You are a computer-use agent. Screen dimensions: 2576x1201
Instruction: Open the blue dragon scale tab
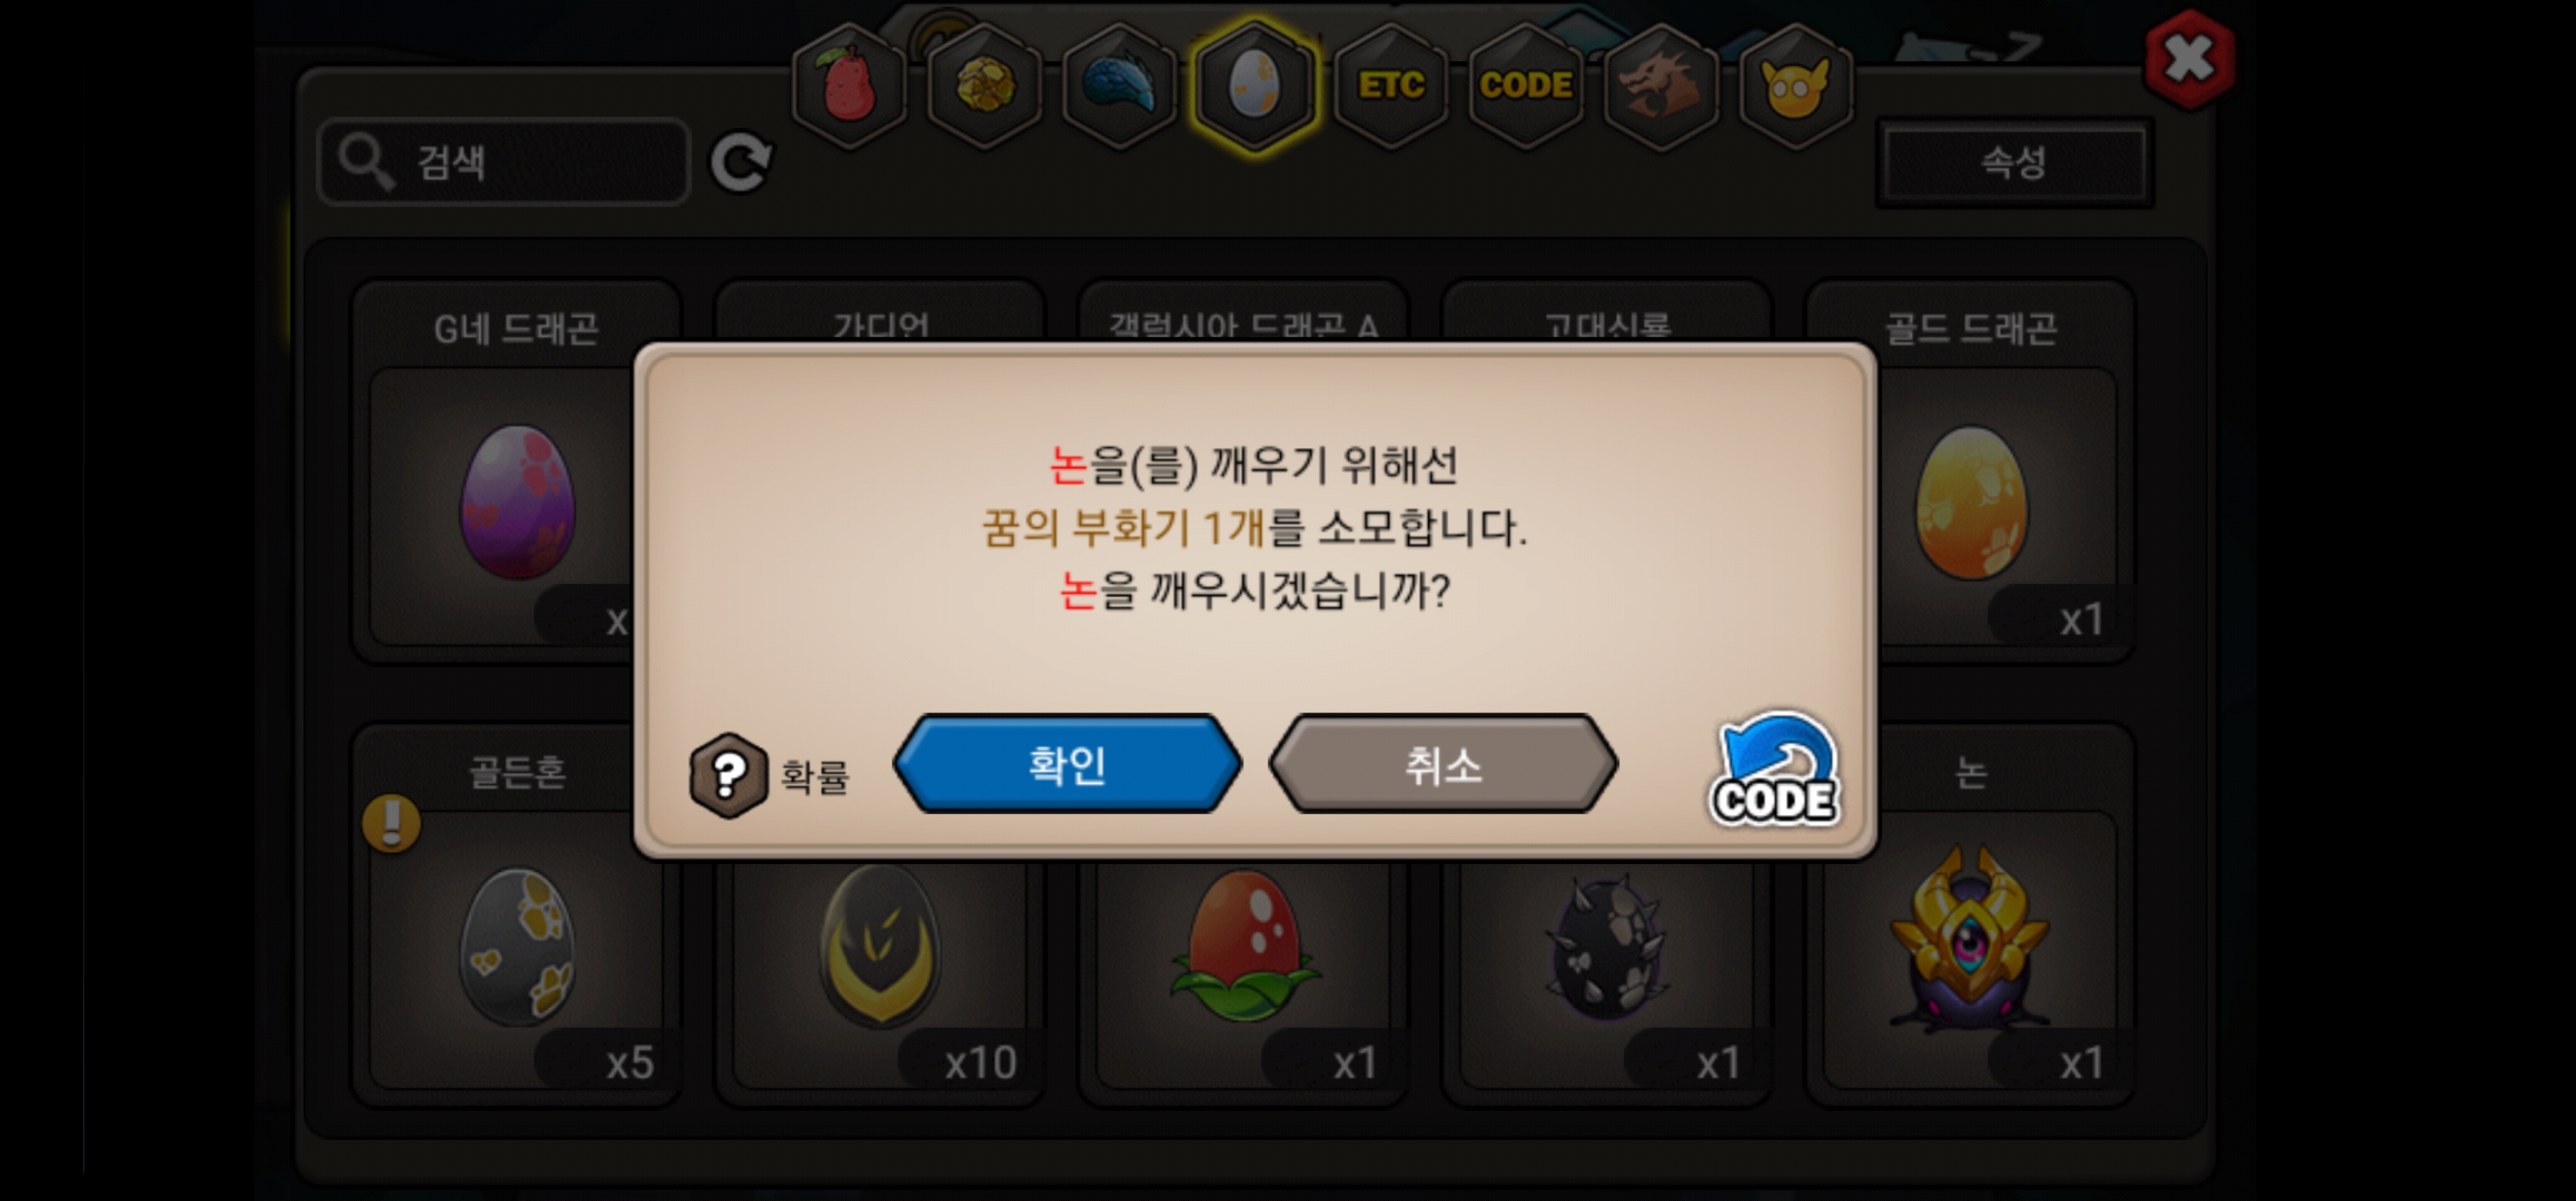pyautogui.click(x=1119, y=86)
